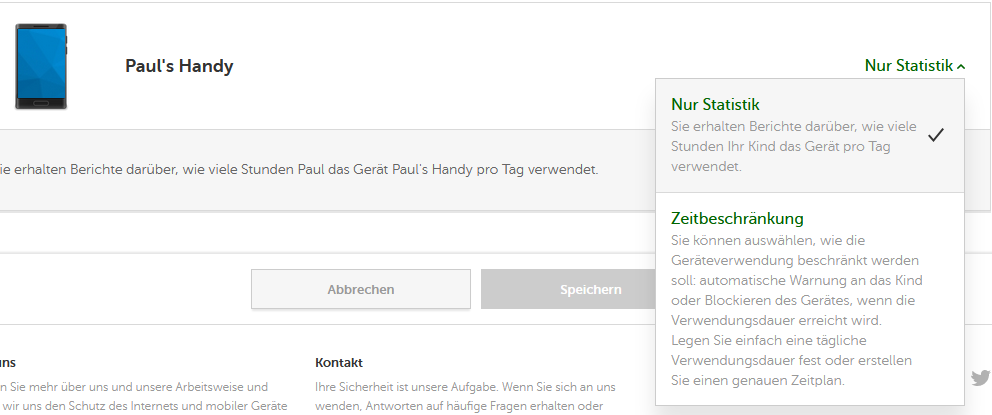Collapse the menu via the chevron arrow
This screenshot has height=415, width=992.
[x=961, y=67]
